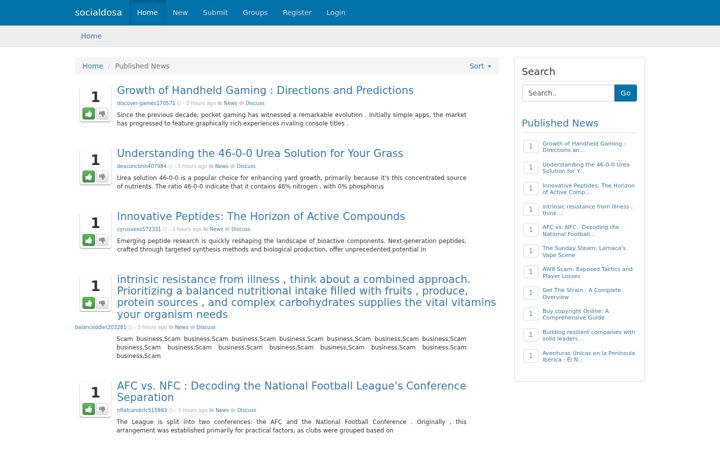Open sidebar link Understanding the 46-0-0 Urea
The image size is (720, 450).
coord(586,168)
